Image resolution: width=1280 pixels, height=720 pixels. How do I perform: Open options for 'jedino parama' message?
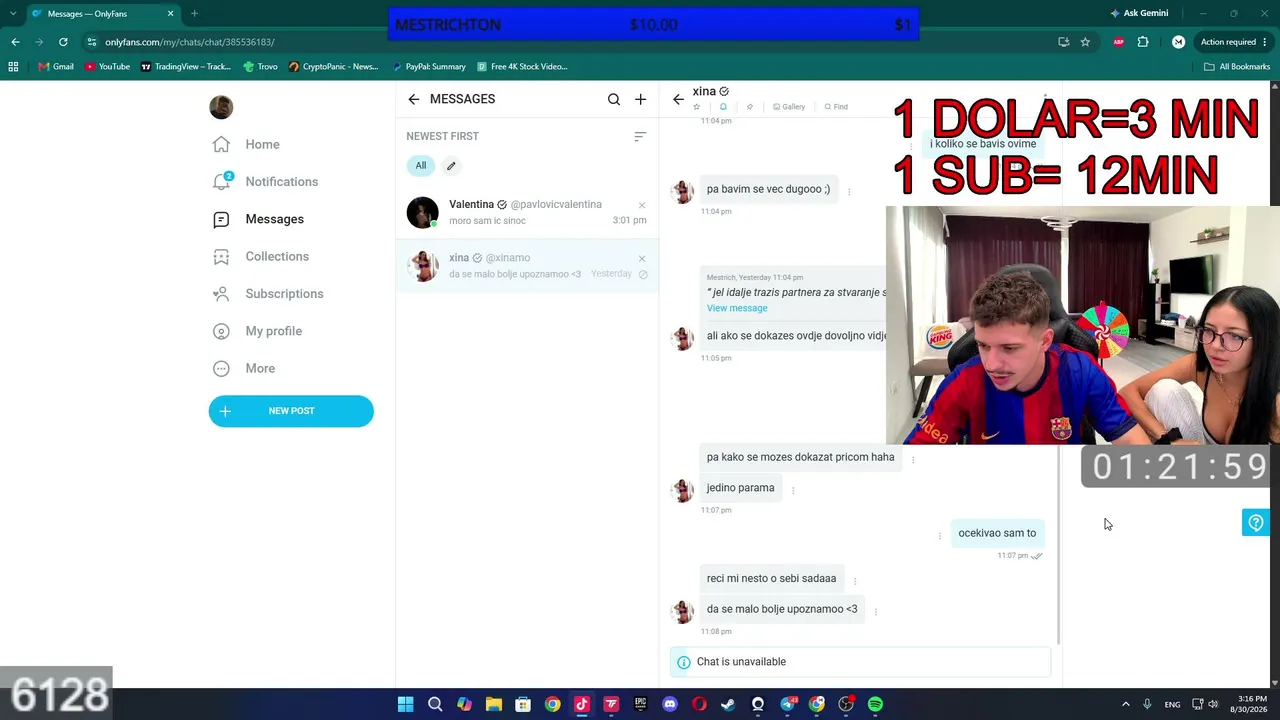[793, 490]
